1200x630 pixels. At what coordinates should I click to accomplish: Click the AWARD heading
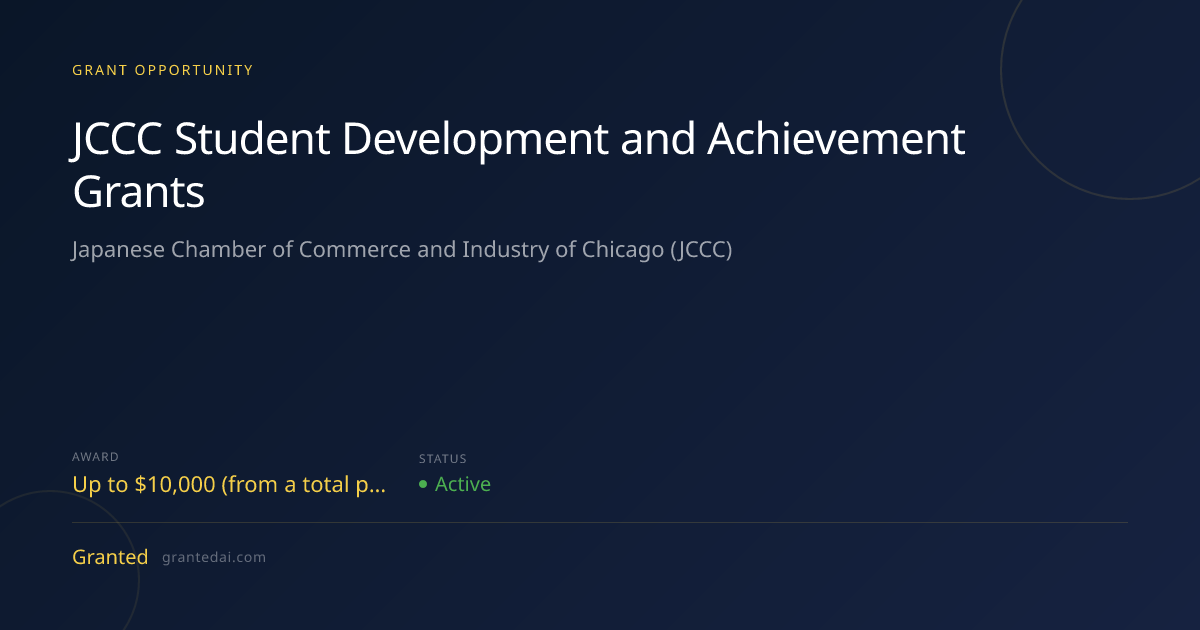(x=95, y=457)
